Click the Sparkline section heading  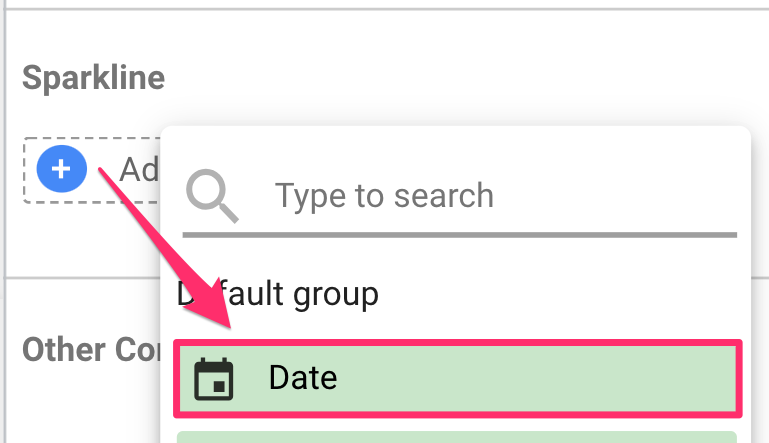(x=93, y=78)
